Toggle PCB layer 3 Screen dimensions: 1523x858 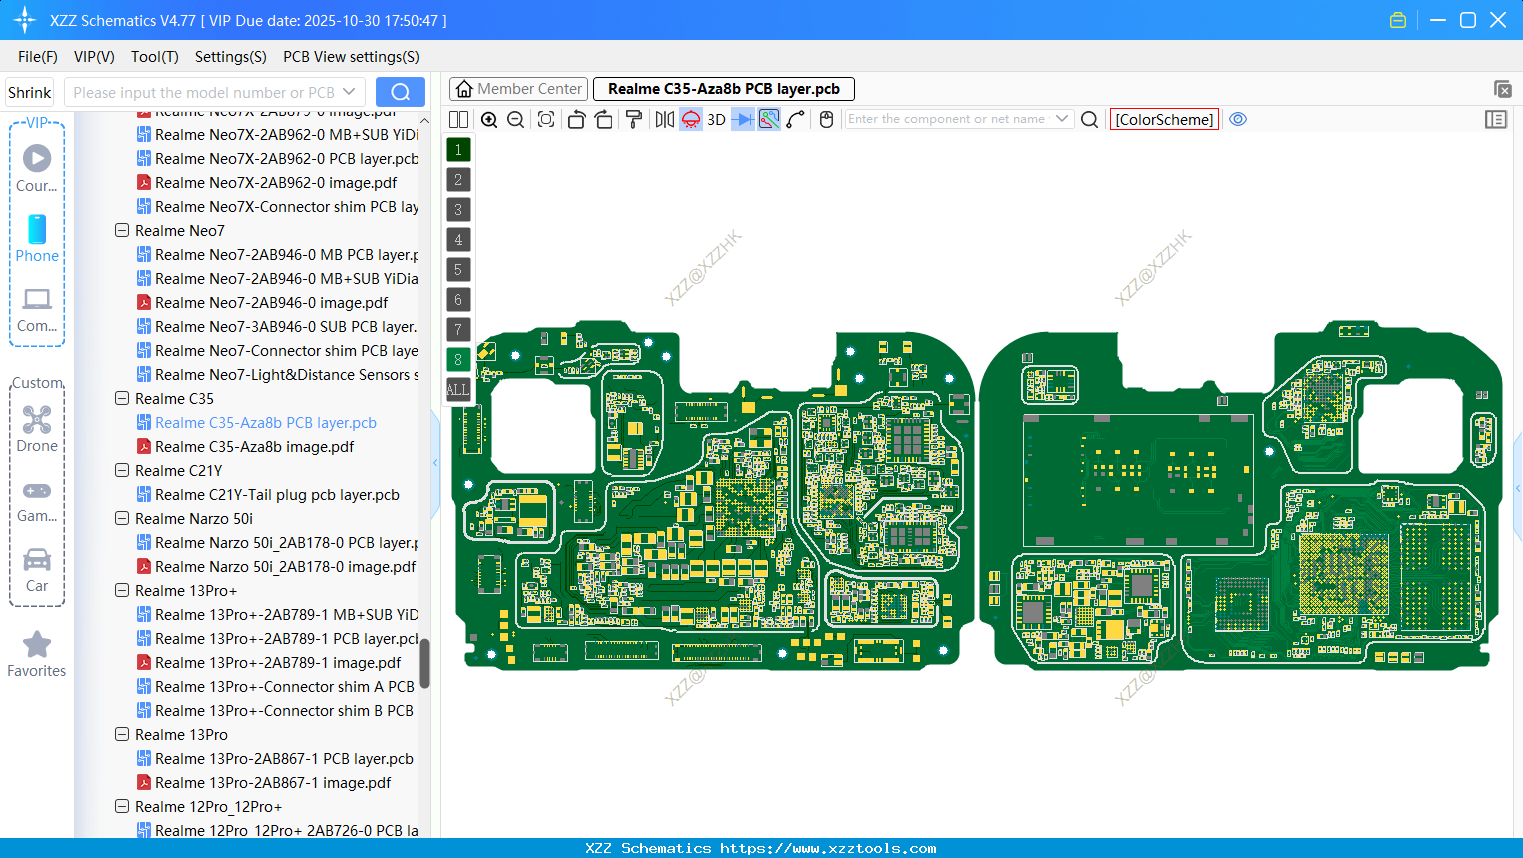[x=458, y=210]
